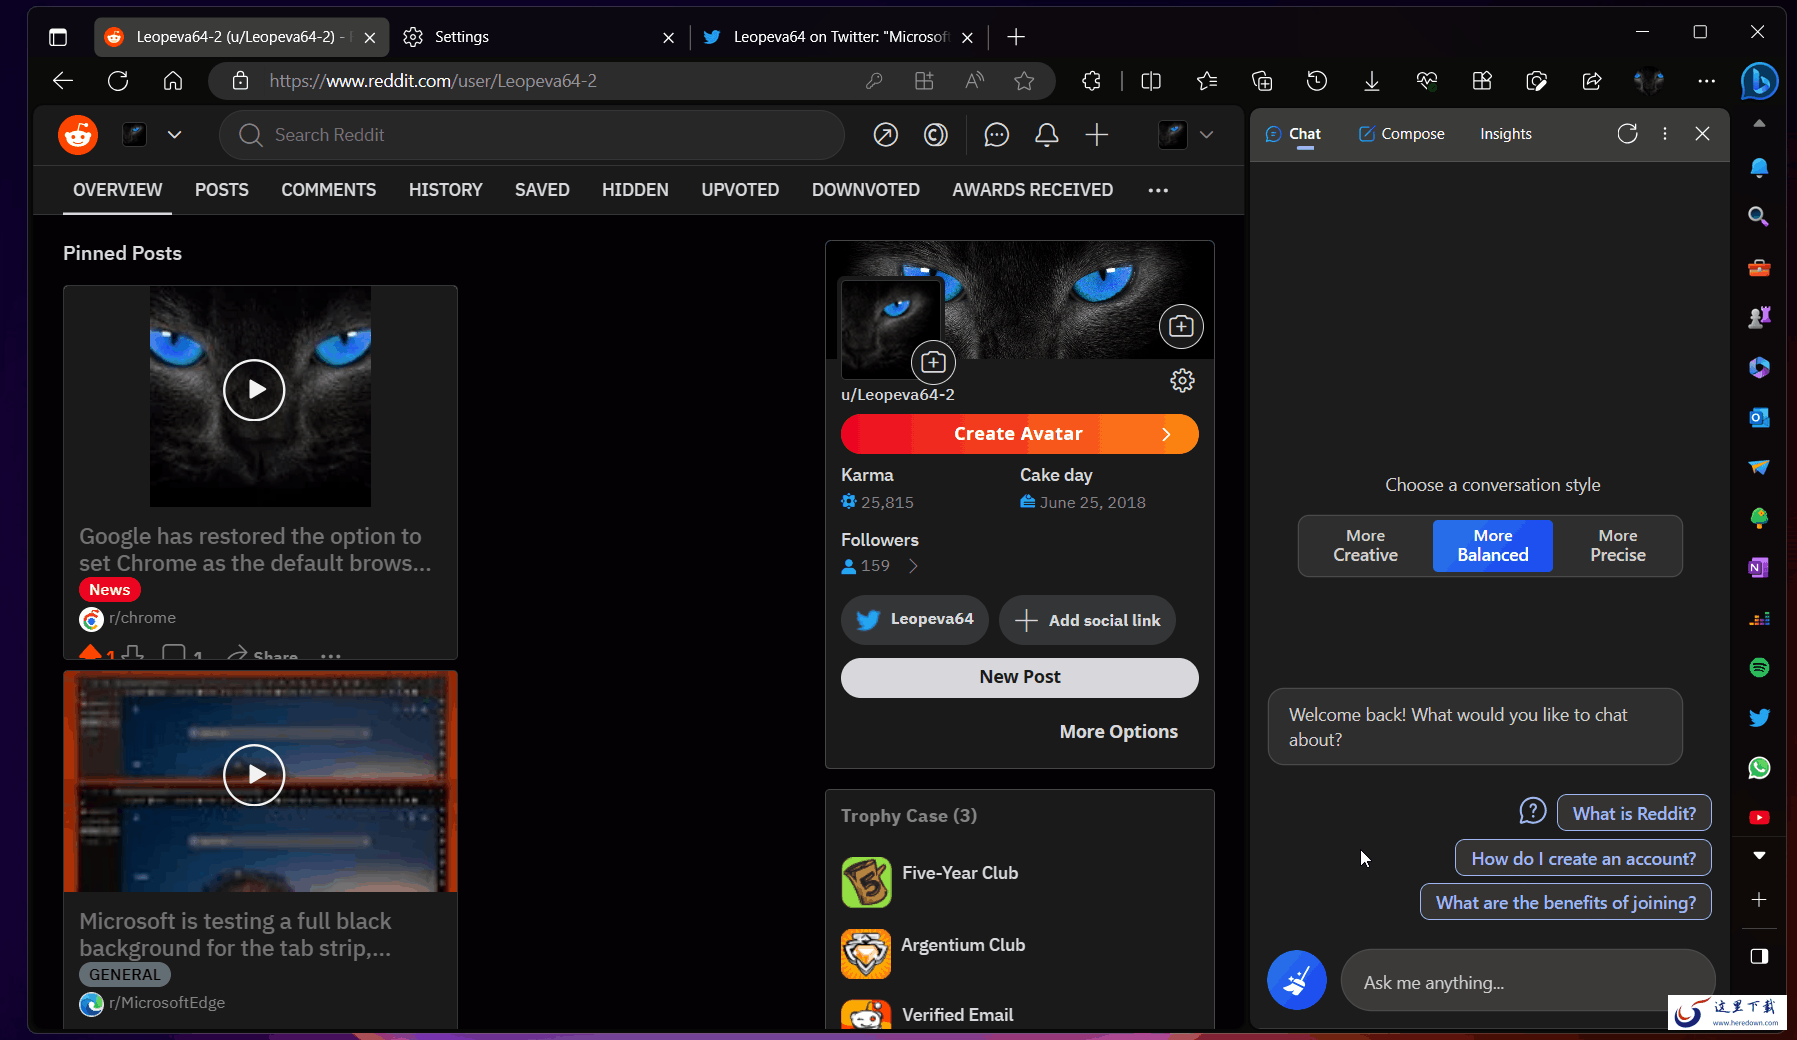
Task: Show more Edge sidebar apps down arrow
Action: point(1759,856)
